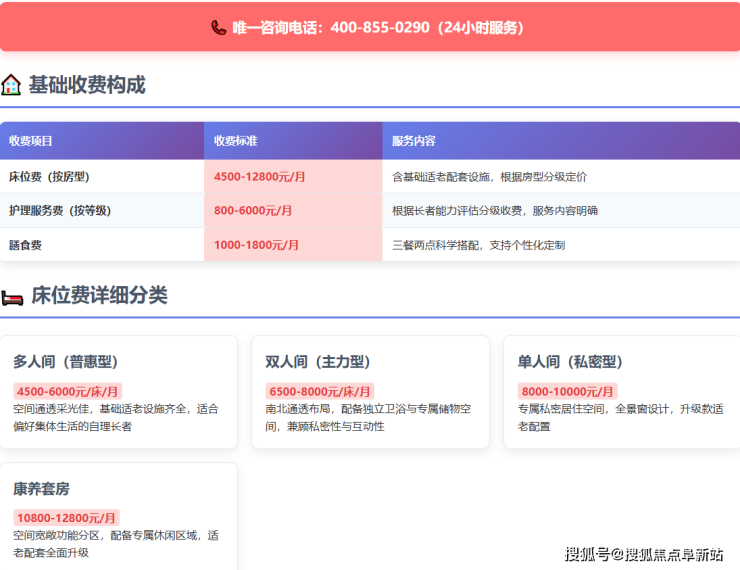Viewport: 740px width, 570px height.
Task: Click the 4500-12800元/月 price cell
Action: [259, 177]
